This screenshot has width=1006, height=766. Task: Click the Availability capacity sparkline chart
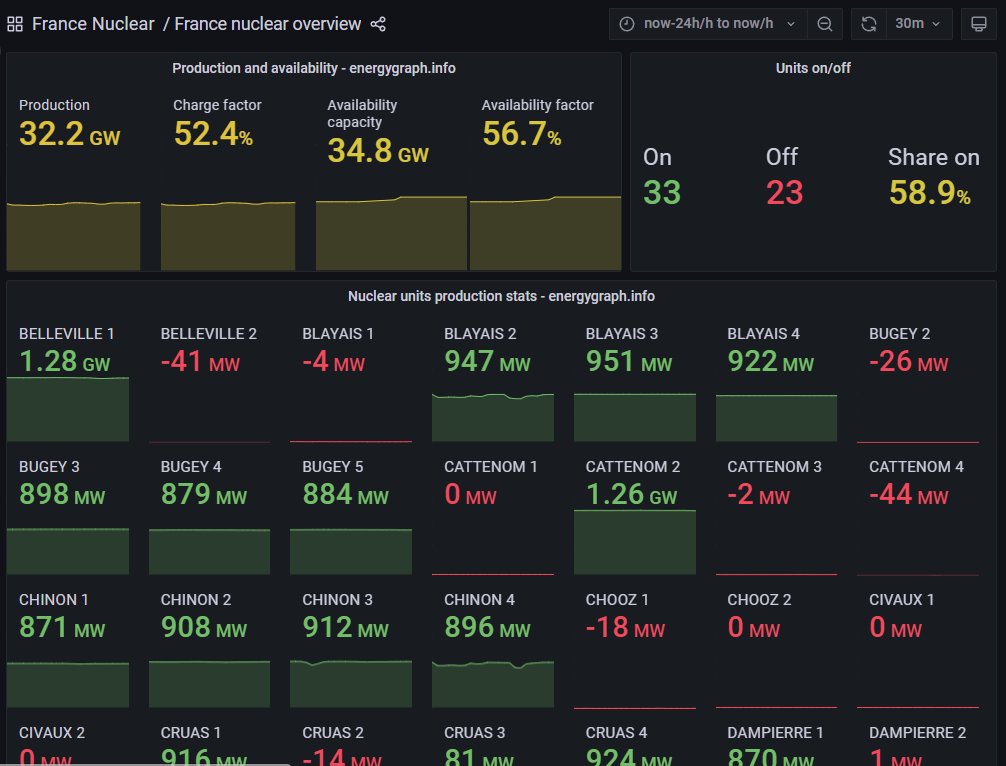pos(391,234)
